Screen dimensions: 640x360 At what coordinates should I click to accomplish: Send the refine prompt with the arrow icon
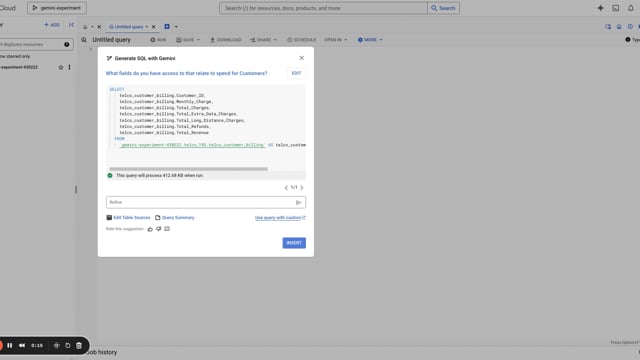point(298,202)
